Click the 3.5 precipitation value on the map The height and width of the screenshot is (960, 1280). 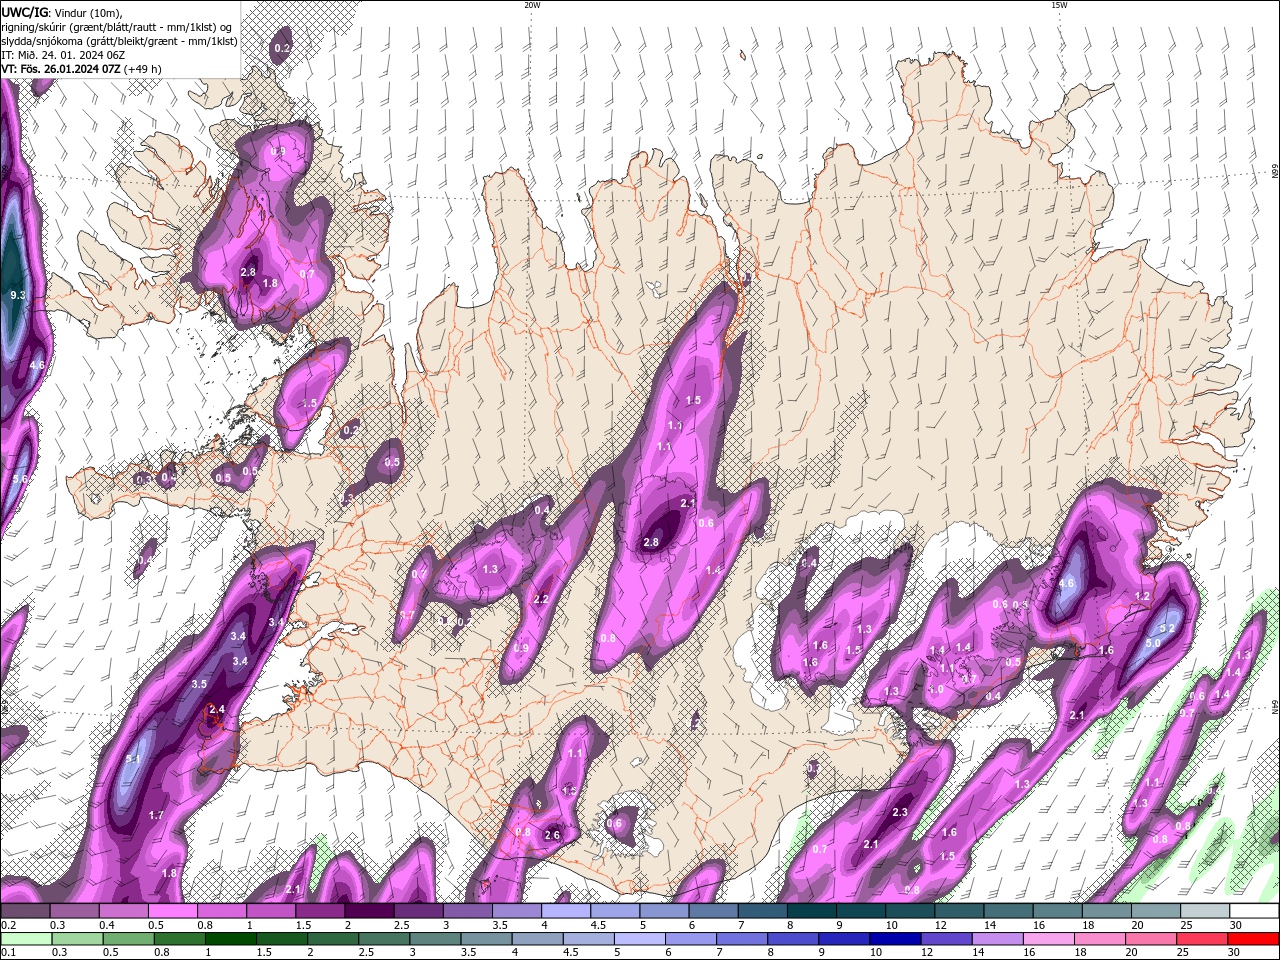click(198, 684)
